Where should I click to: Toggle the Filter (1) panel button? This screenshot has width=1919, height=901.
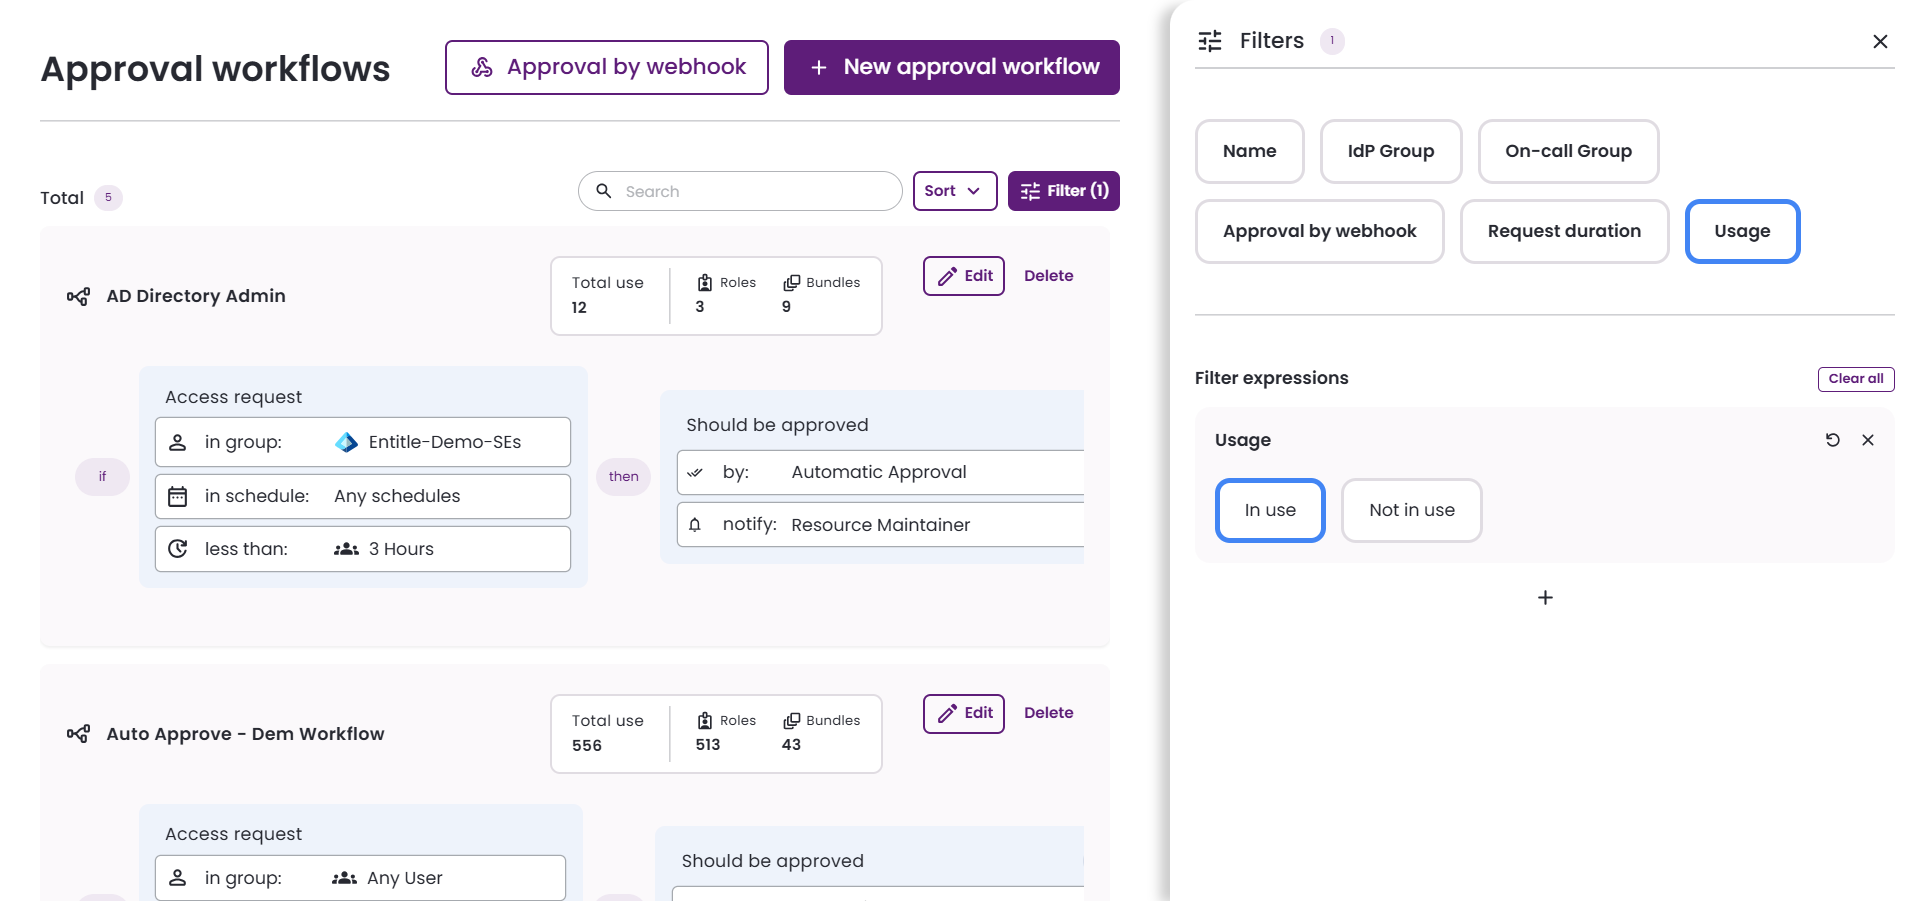click(1063, 191)
